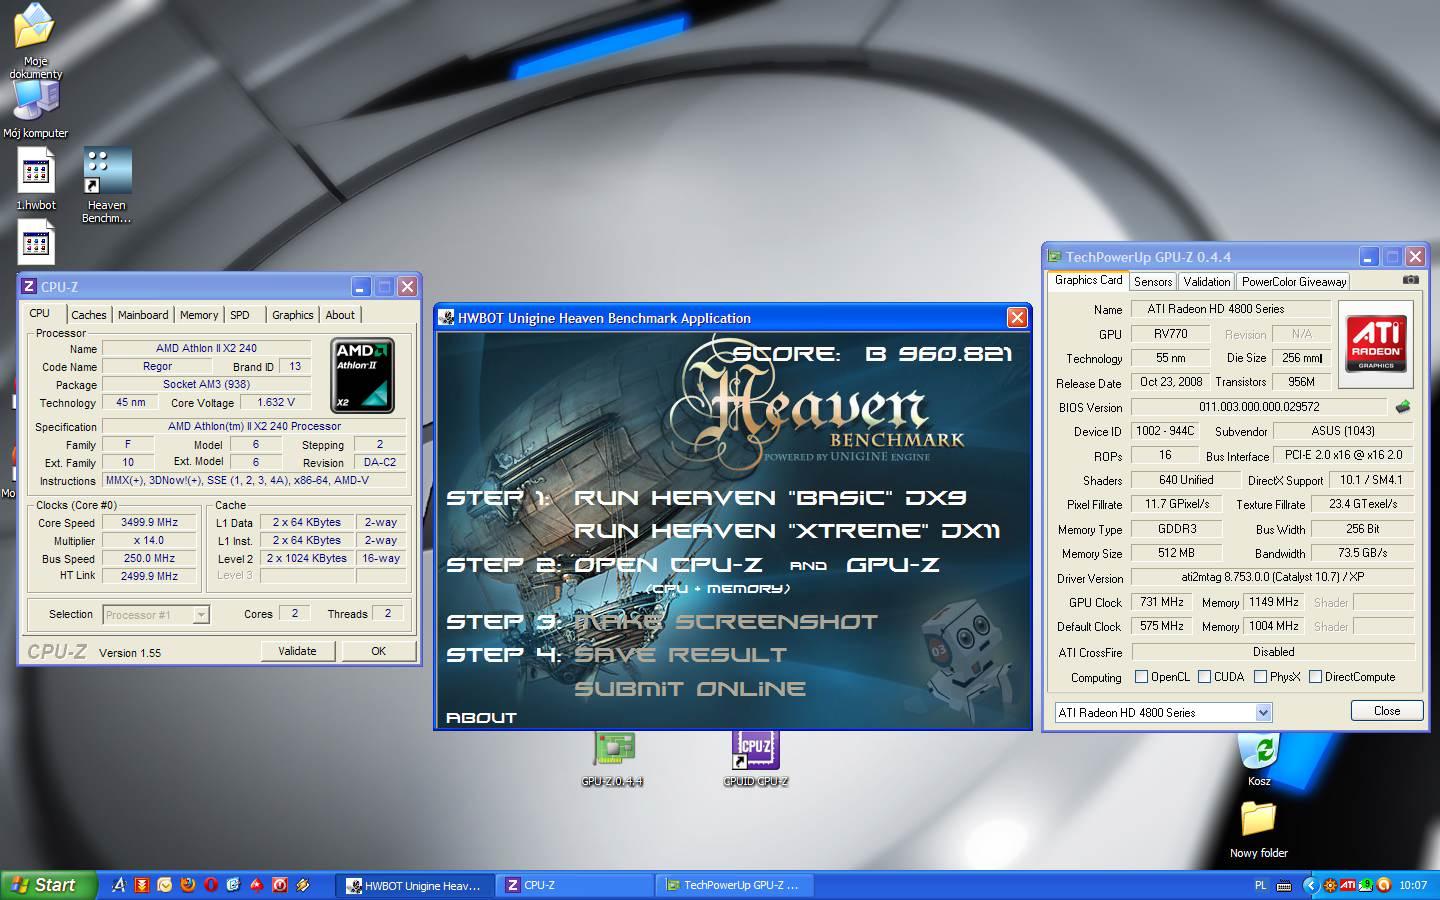Click GPU-Z link in step 2

point(893,564)
